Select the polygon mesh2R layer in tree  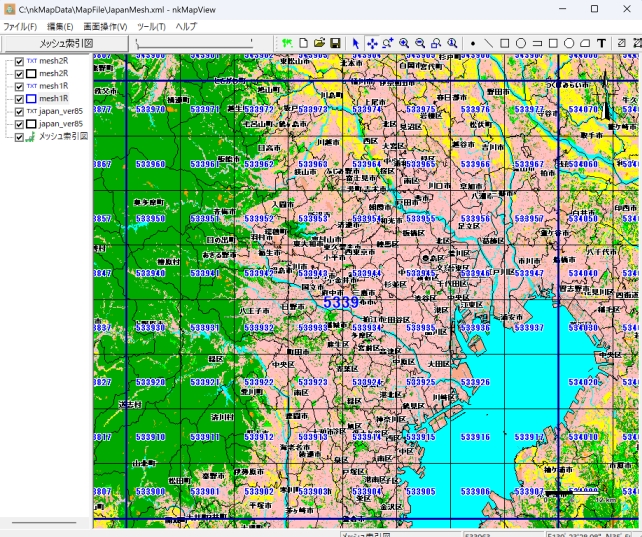pyautogui.click(x=53, y=73)
